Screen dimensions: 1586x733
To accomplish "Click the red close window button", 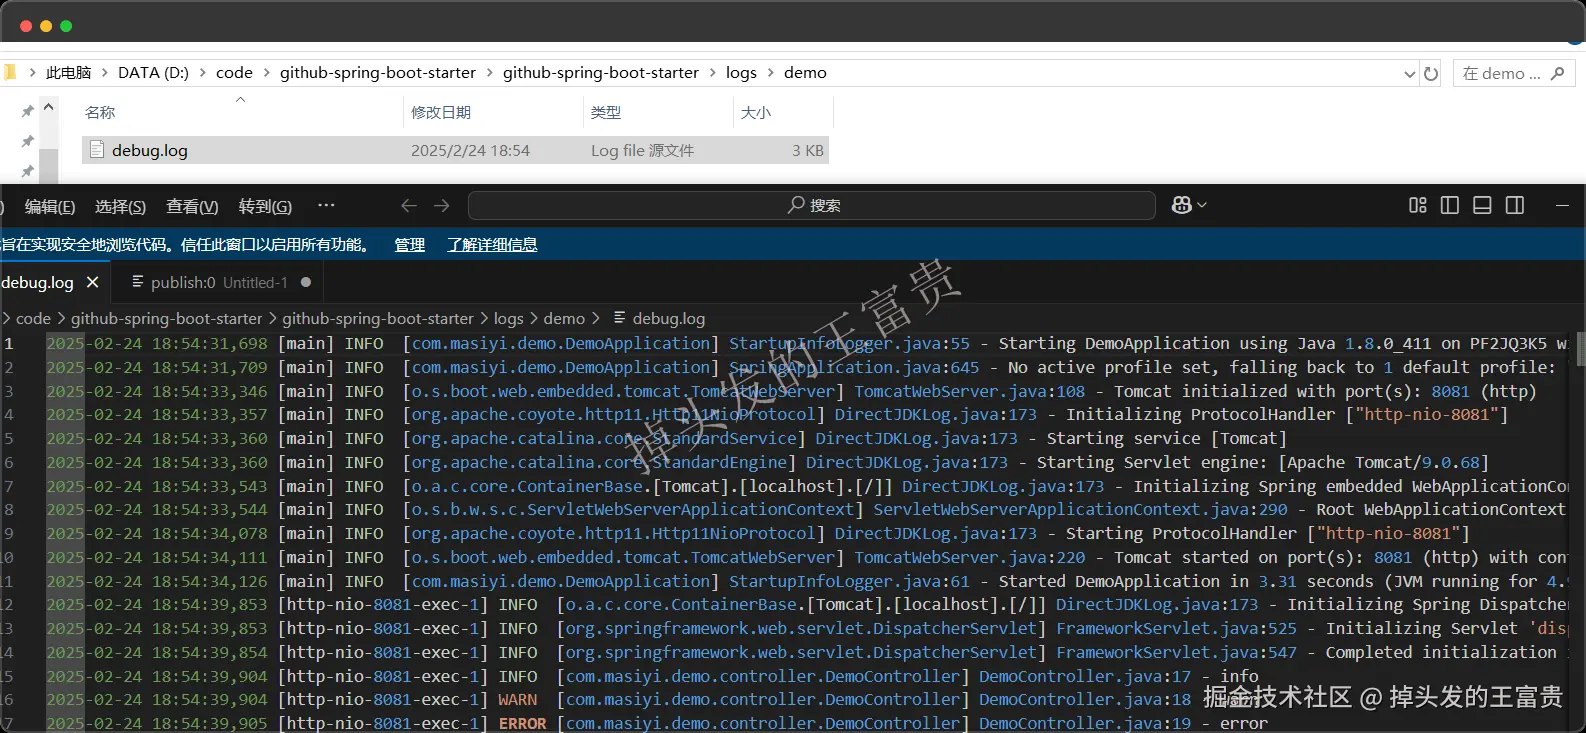I will (26, 26).
